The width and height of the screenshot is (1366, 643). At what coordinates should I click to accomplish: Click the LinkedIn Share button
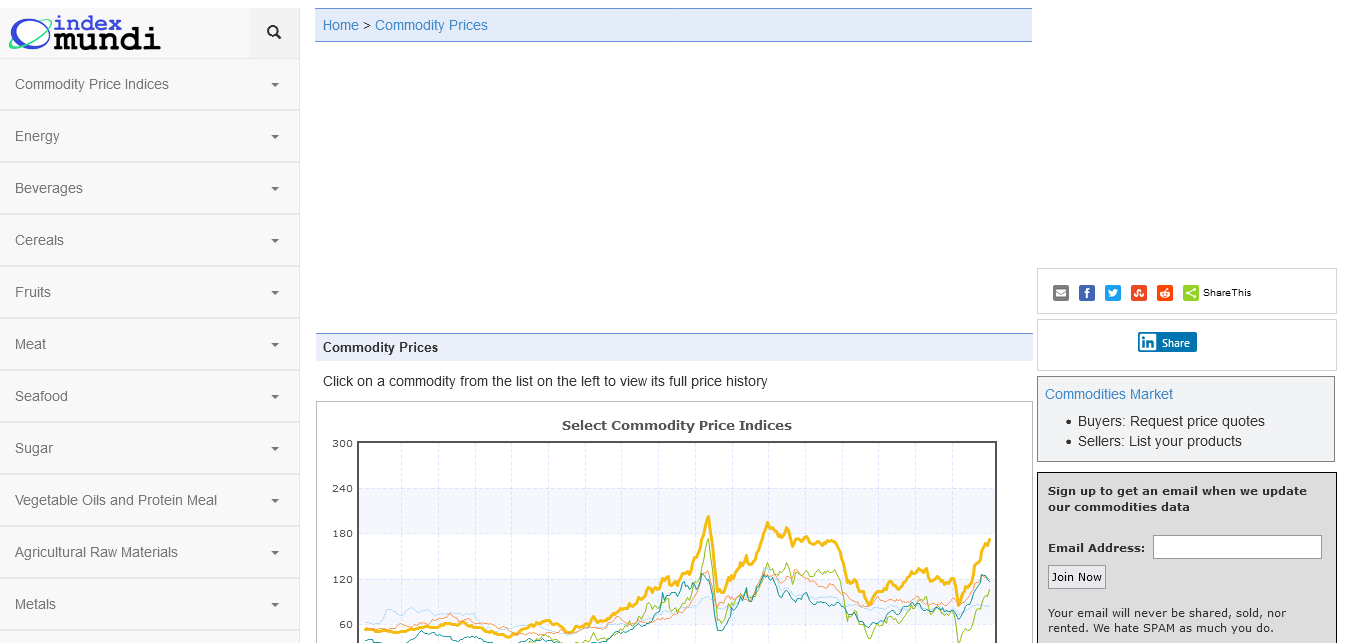pos(1167,342)
